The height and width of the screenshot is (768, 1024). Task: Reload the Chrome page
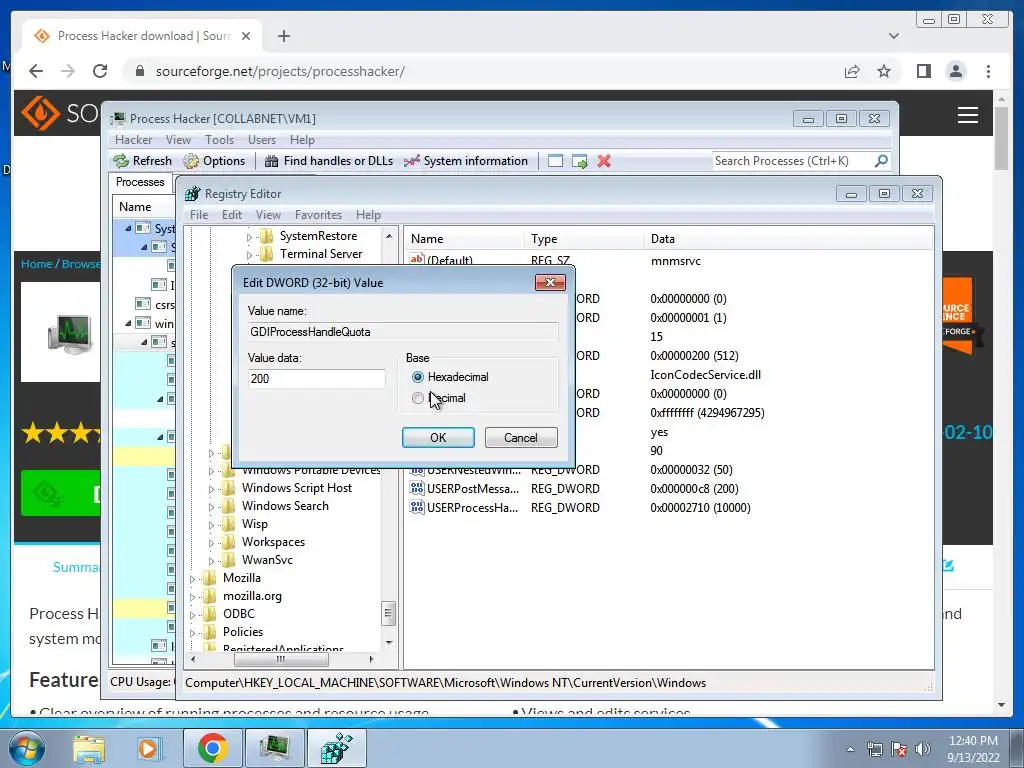(100, 71)
